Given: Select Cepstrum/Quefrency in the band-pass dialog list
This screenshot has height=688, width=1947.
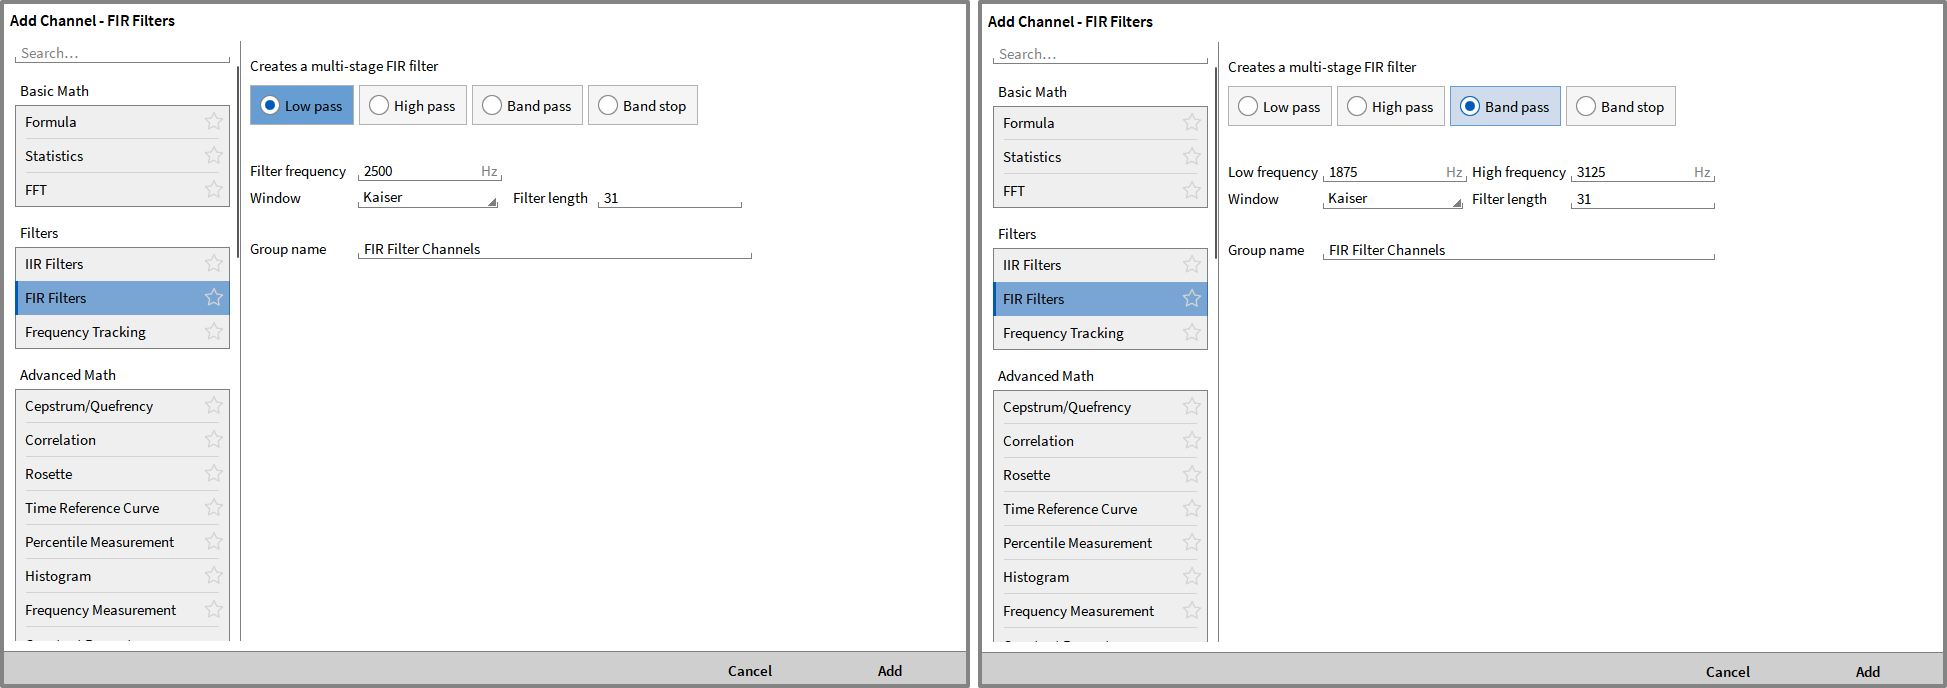Looking at the screenshot, I should pos(1067,407).
